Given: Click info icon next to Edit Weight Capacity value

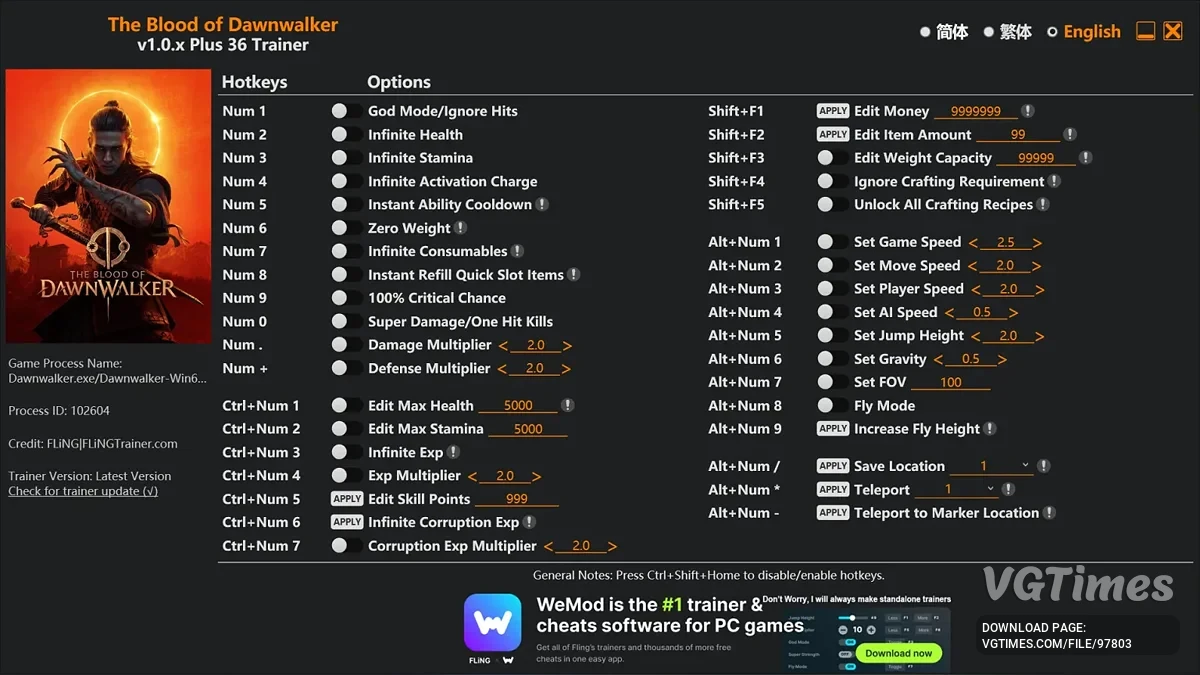Looking at the screenshot, I should 1085,157.
